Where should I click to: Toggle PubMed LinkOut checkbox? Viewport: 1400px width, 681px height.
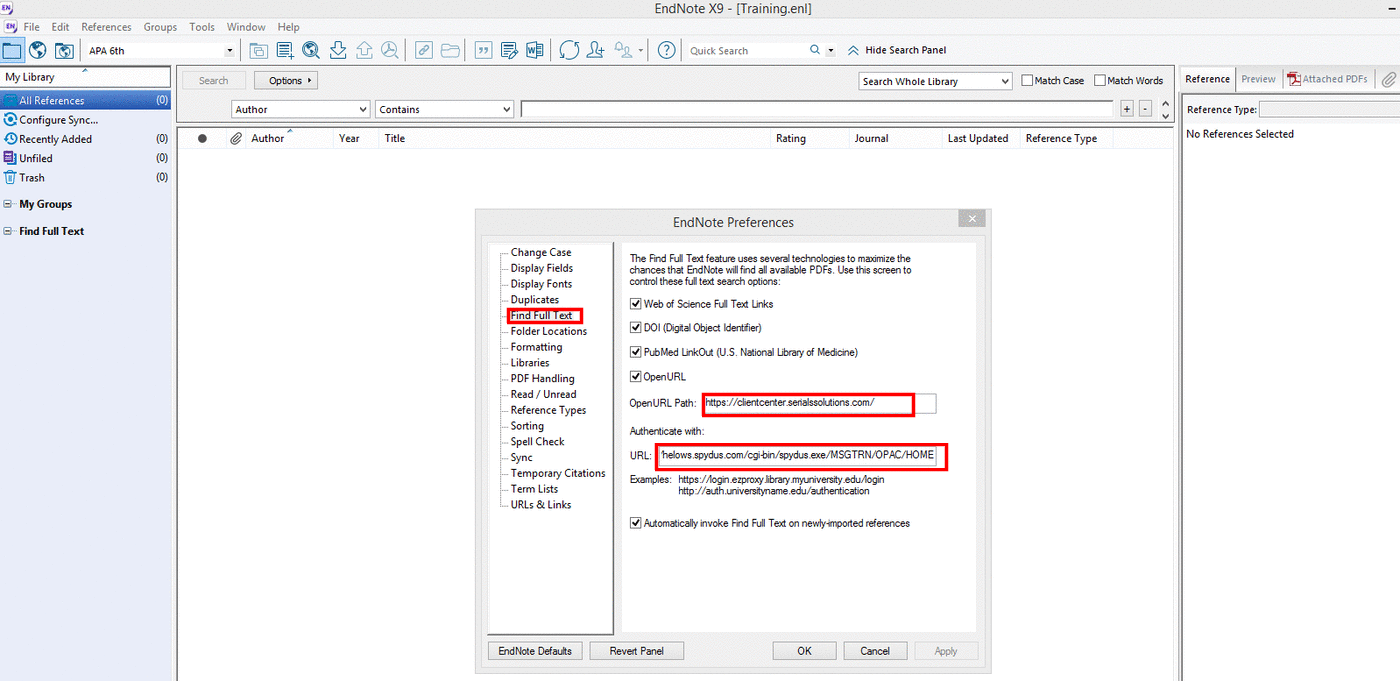pos(635,352)
